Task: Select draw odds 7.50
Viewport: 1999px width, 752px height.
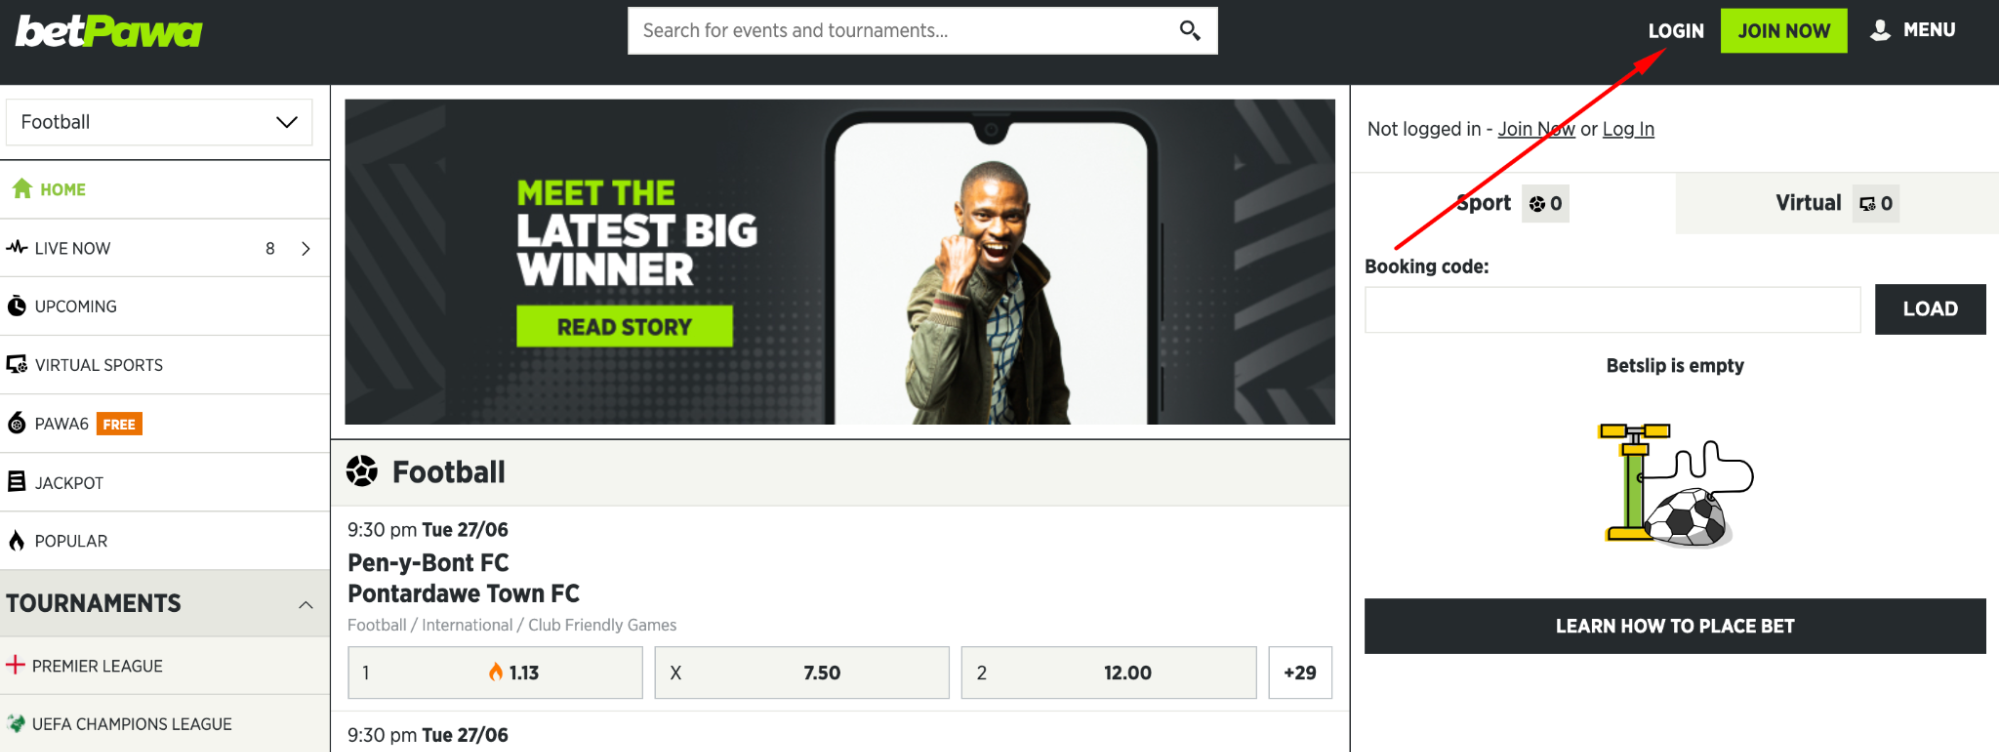Action: click(802, 673)
